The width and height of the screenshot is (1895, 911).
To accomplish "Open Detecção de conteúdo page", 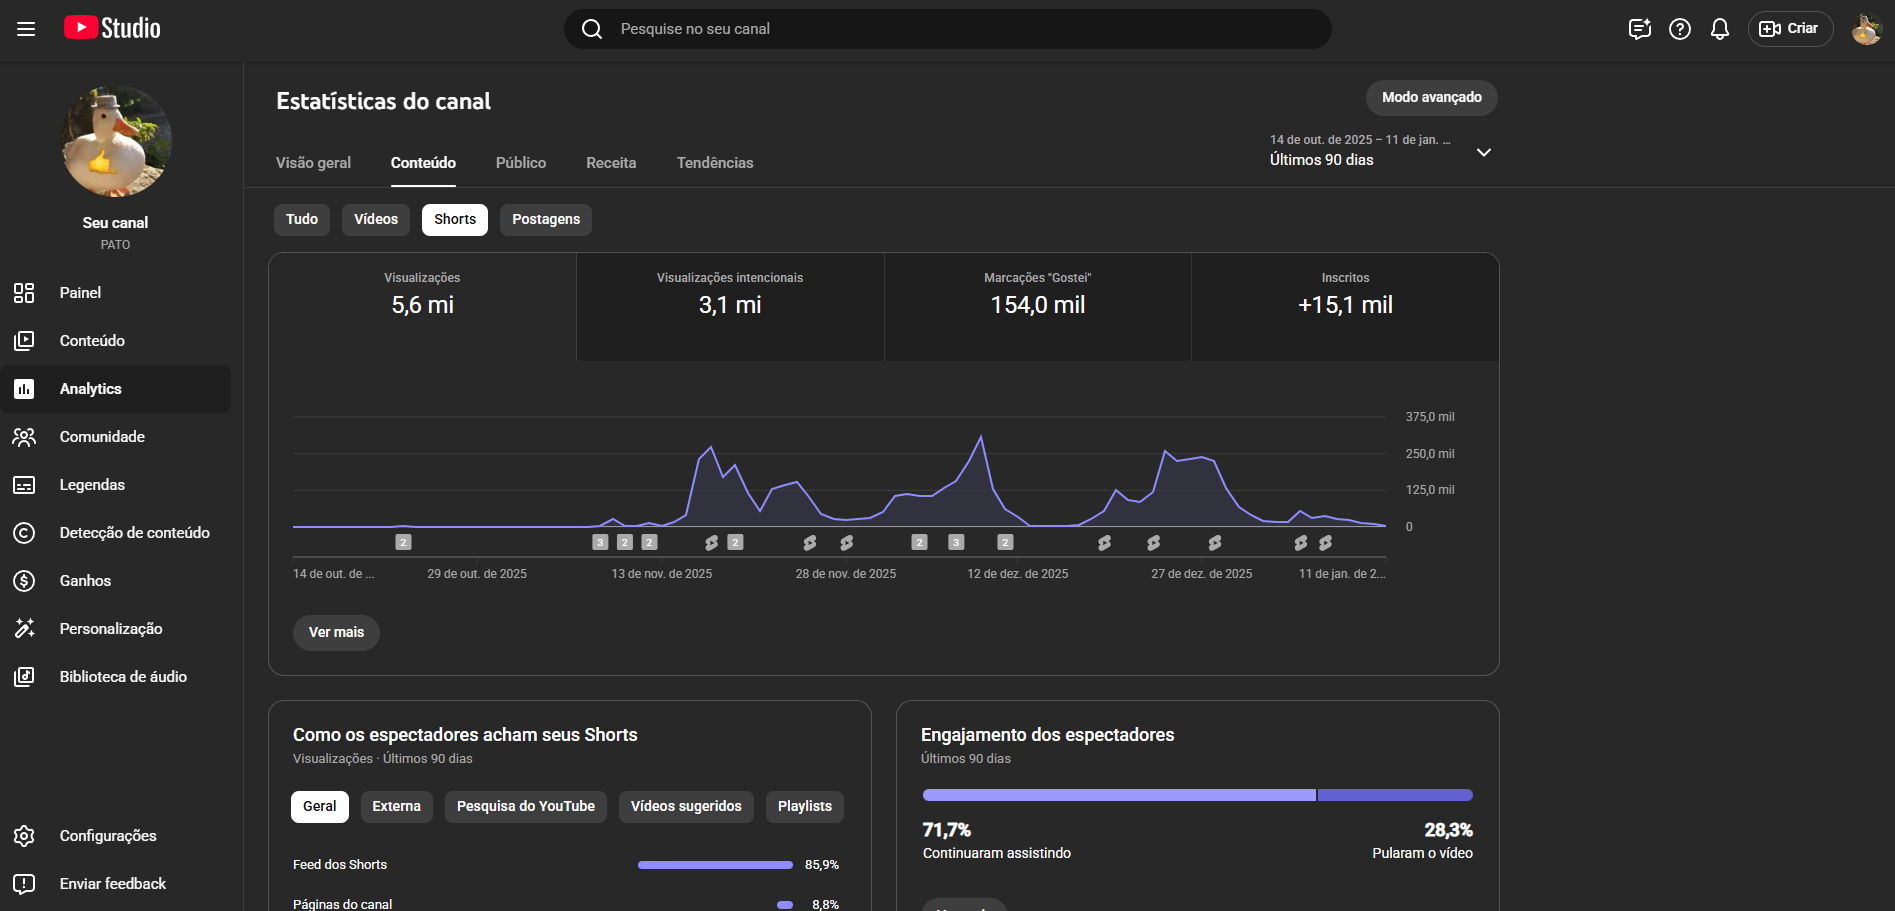I will click(x=134, y=533).
